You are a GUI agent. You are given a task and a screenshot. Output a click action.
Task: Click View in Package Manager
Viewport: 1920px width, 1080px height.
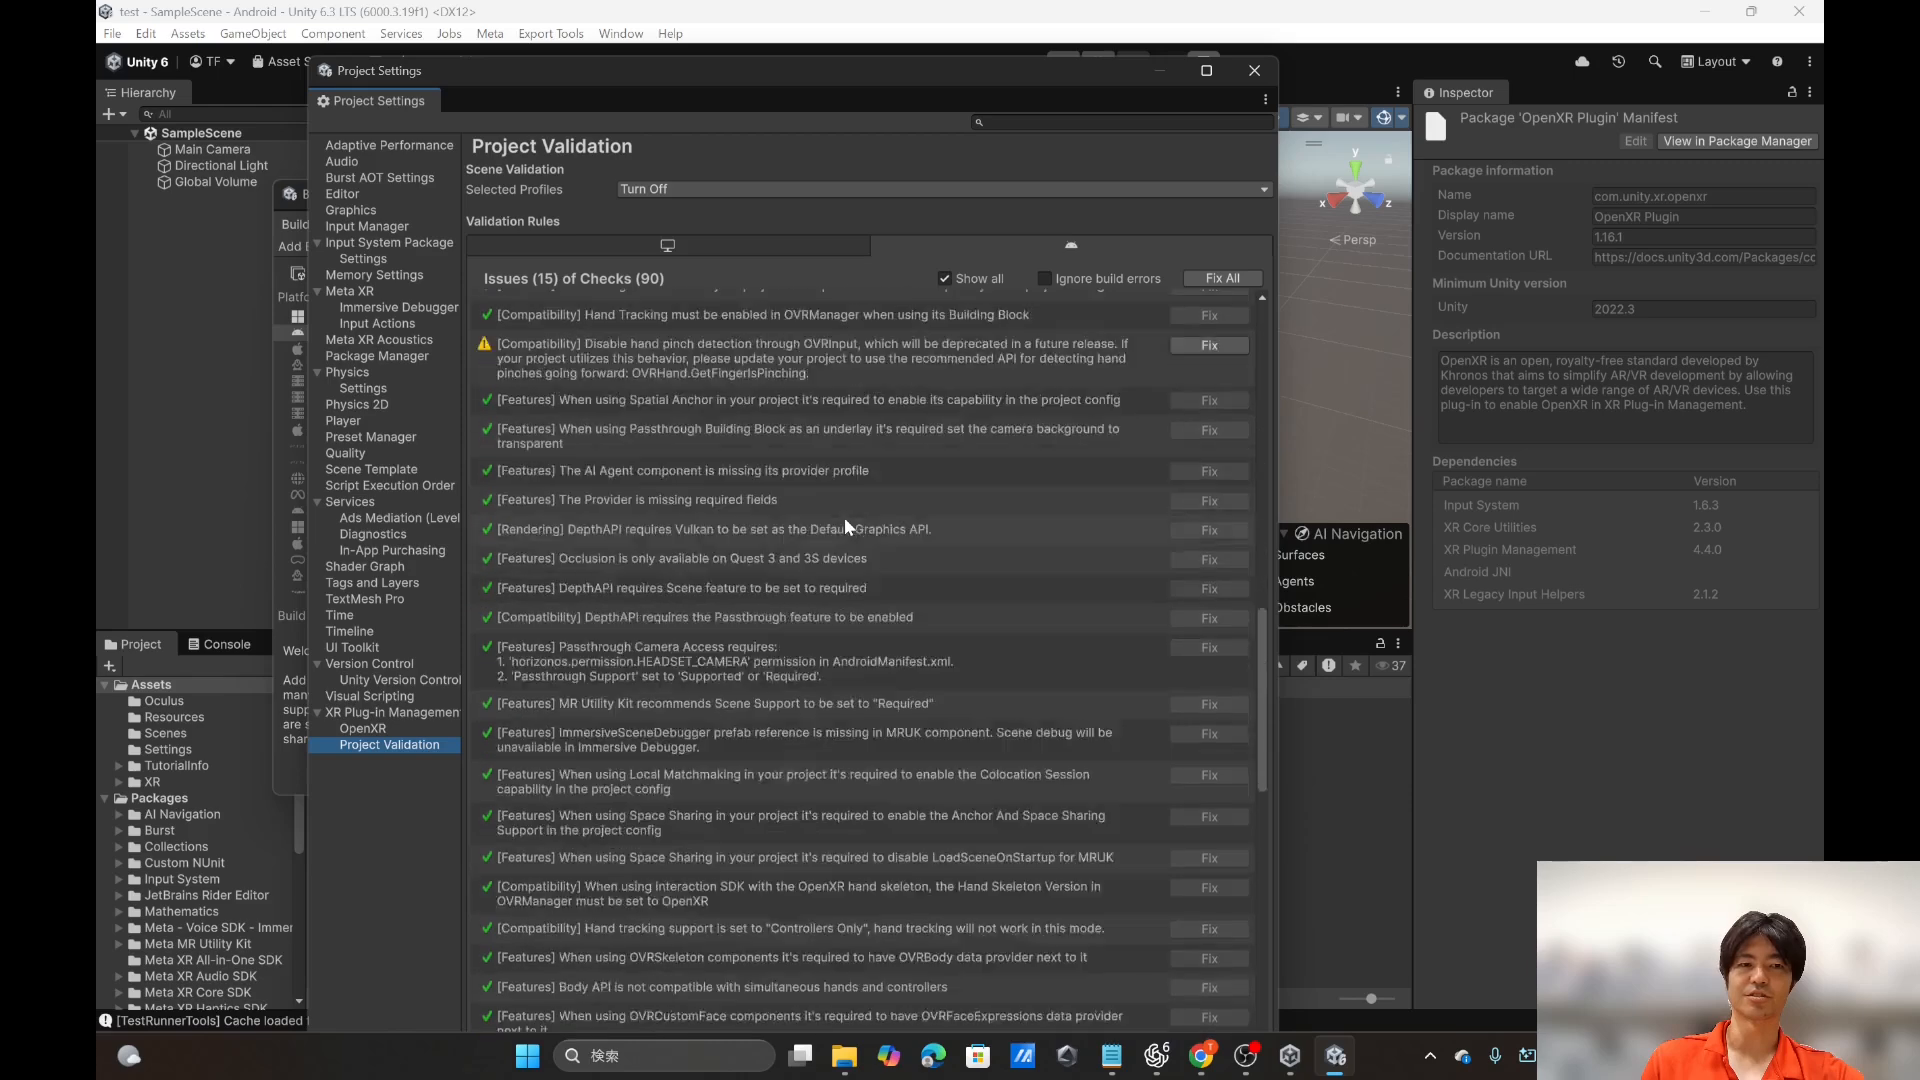[1738, 141]
